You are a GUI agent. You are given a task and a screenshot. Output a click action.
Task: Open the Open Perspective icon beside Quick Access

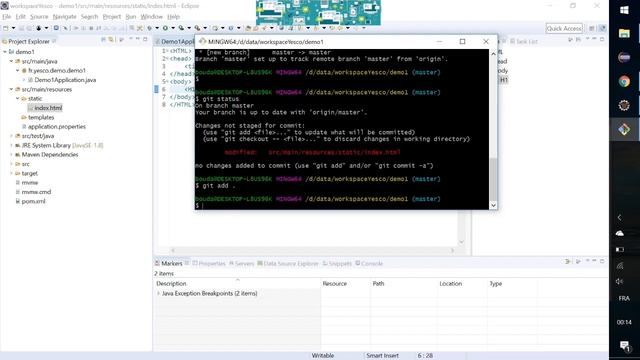tap(591, 28)
